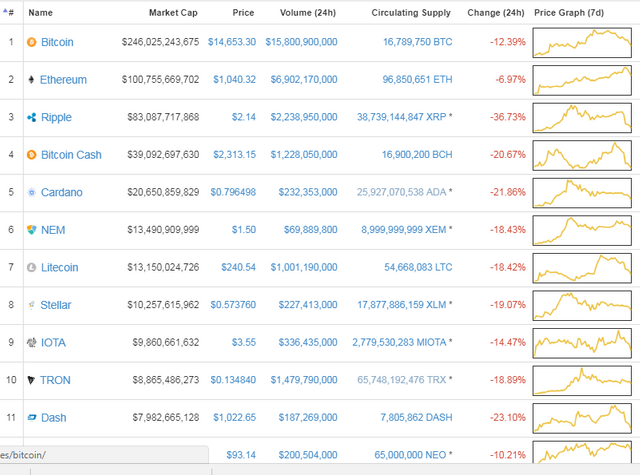
Task: Open Bitcoin 7-day price graph thumbnail
Action: 582,42
